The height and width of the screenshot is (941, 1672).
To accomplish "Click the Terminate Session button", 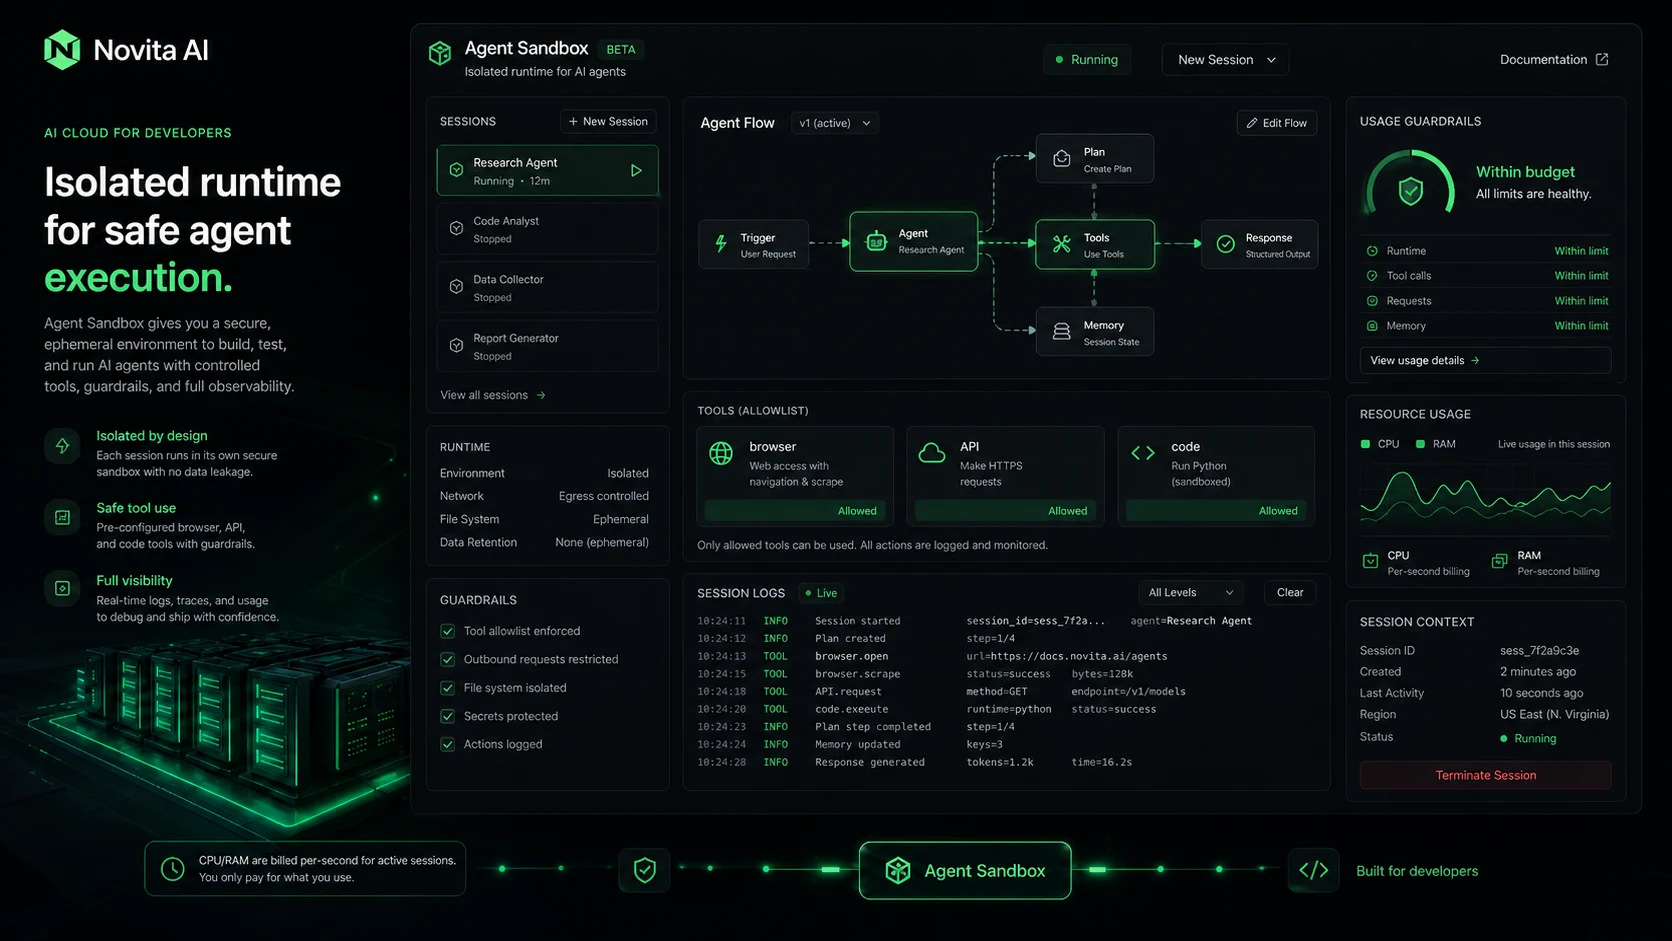I will (1485, 775).
